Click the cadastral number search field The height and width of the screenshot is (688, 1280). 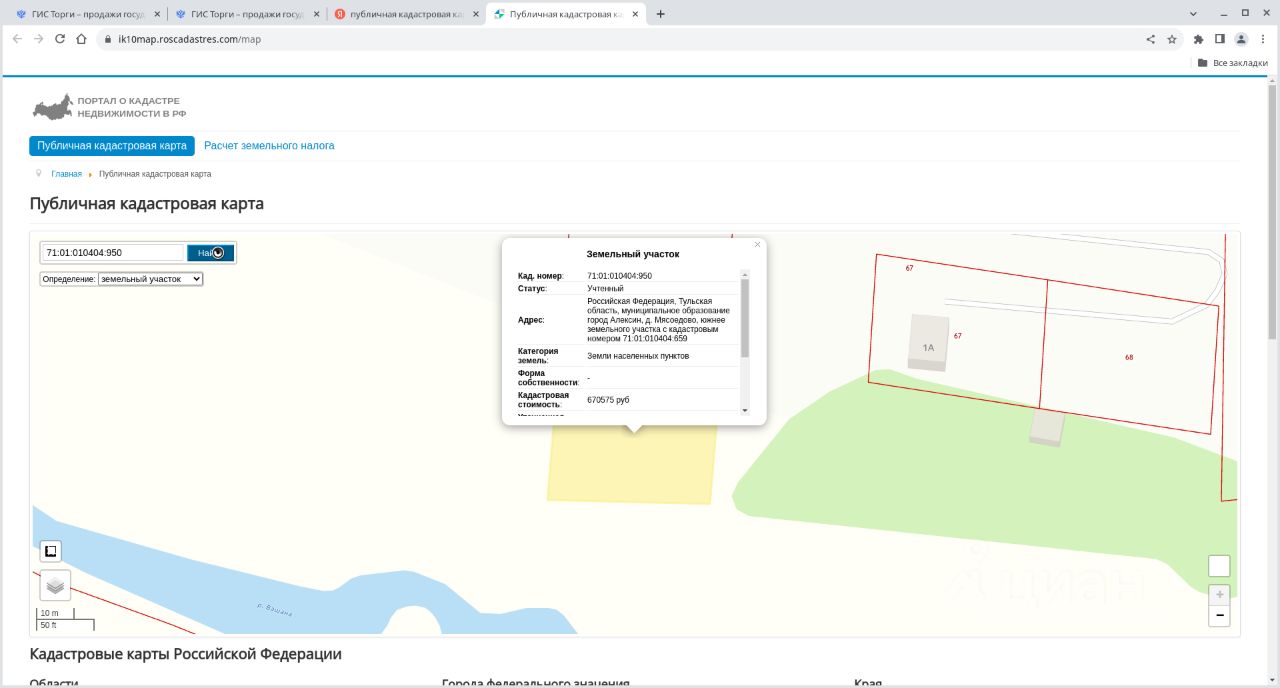(112, 253)
